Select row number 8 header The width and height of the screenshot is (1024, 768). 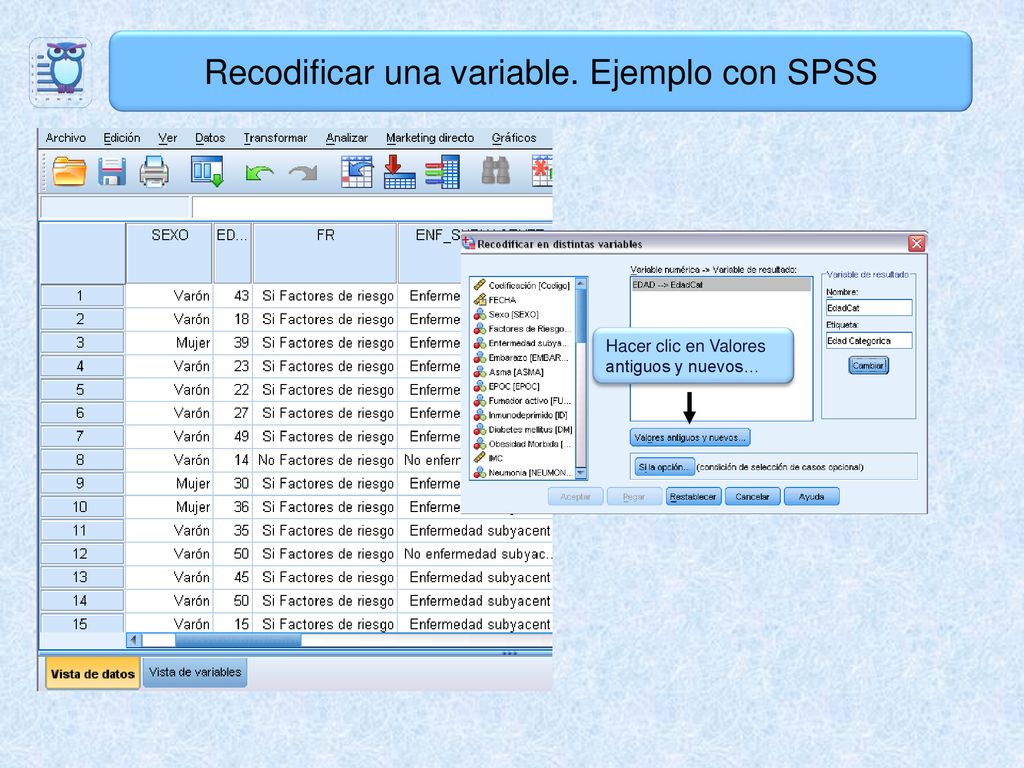pos(82,460)
